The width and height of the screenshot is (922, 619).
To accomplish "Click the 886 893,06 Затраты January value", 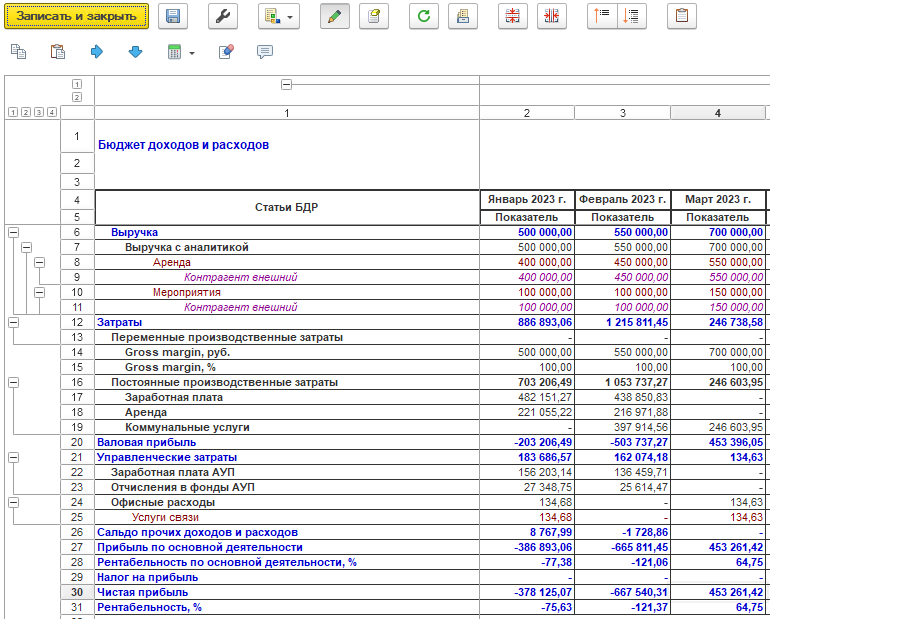I will tap(545, 322).
